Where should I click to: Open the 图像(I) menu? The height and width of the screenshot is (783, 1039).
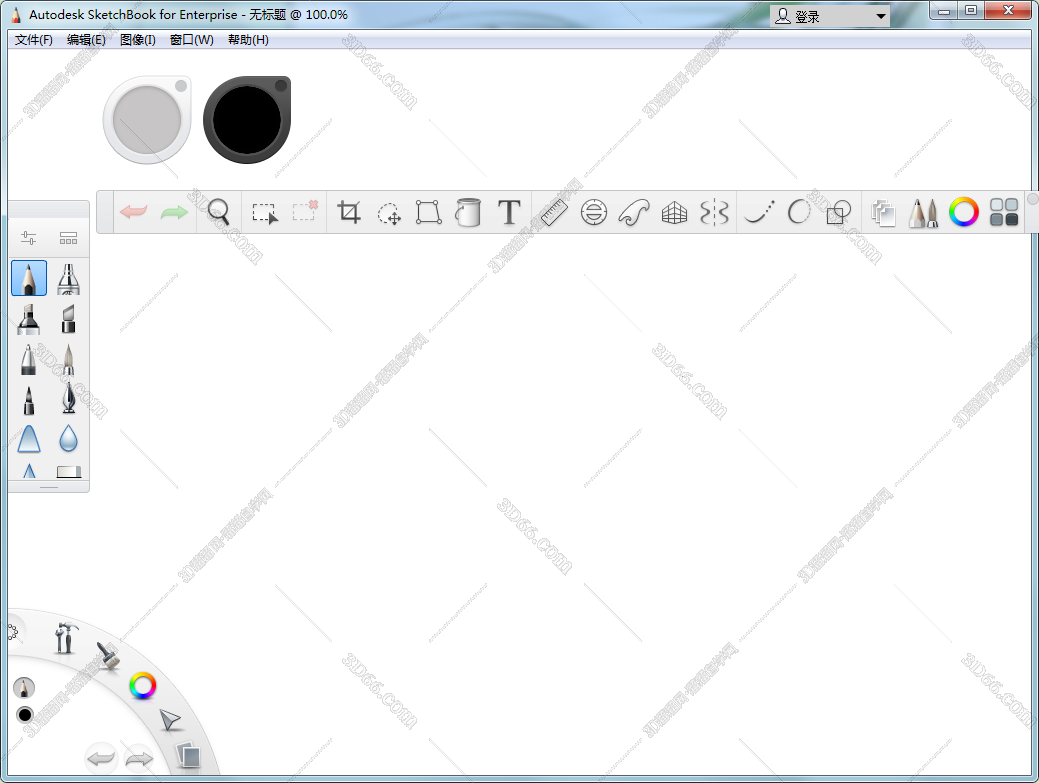(x=137, y=40)
